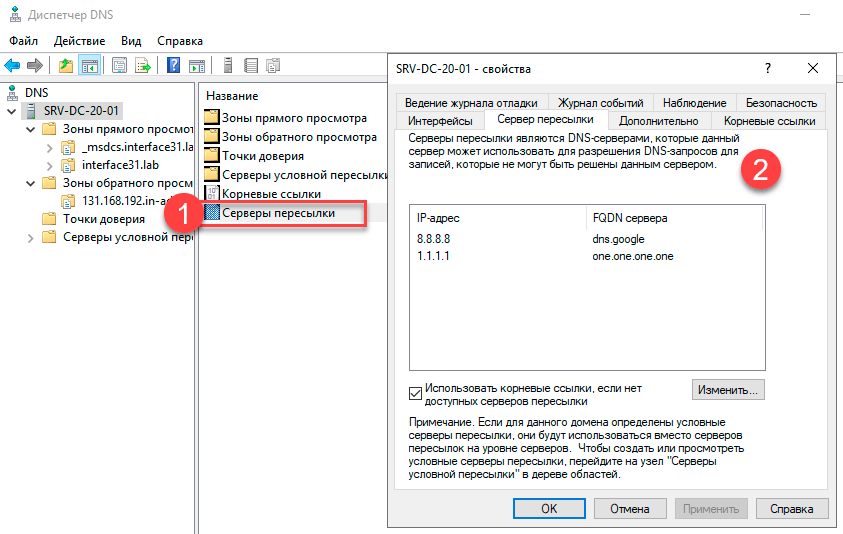Screen dimensions: 843x534
Task: Switch to the Безопасность tab
Action: (781, 103)
